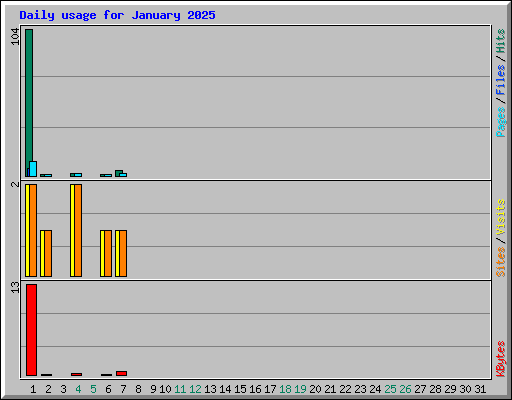Click the red KBytes bar for day 7
512x400 pixels.
121,373
